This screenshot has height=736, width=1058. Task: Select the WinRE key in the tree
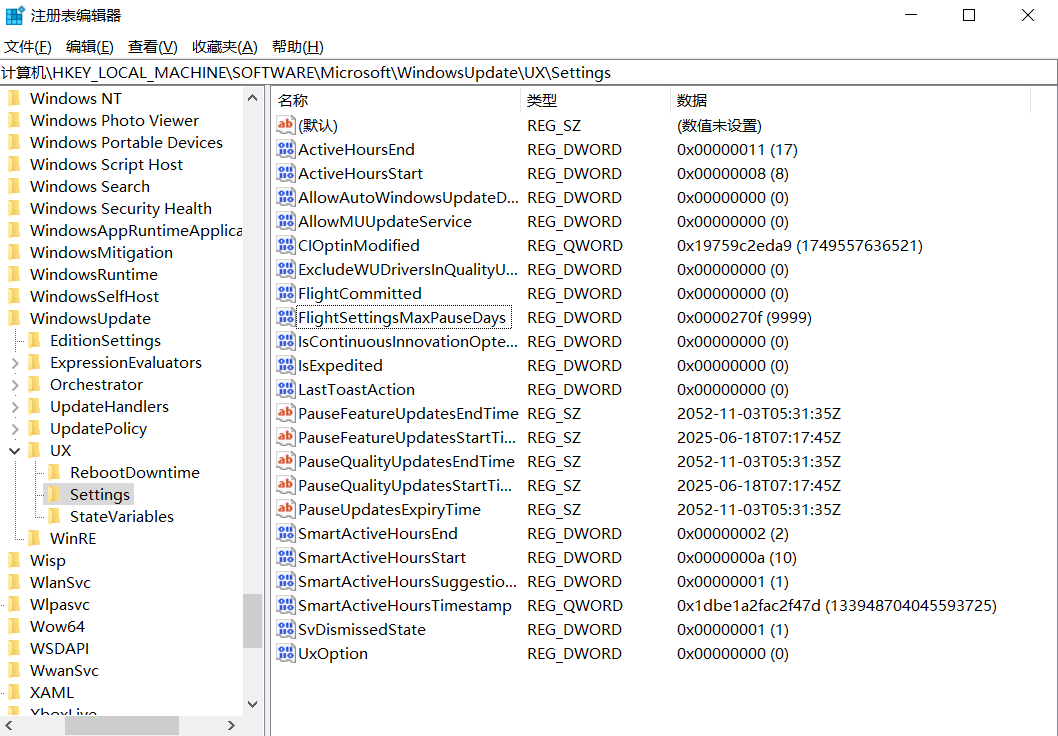click(73, 539)
